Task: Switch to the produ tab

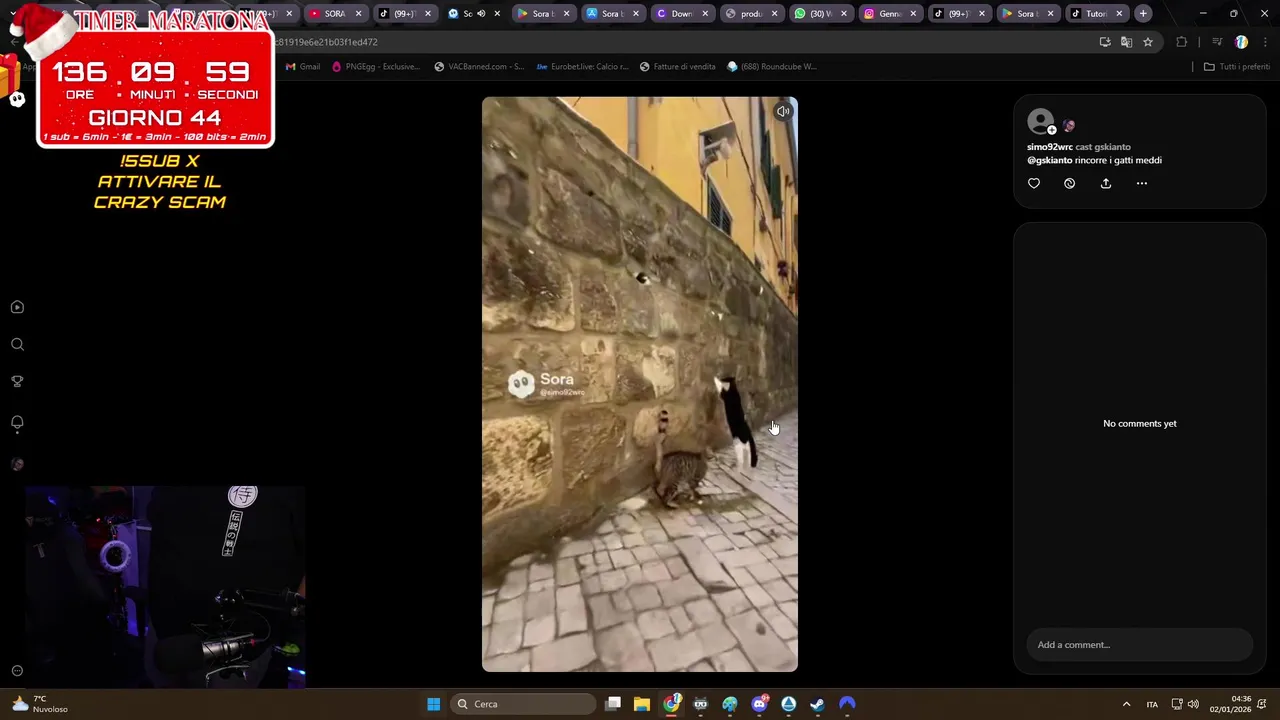Action: pos(750,14)
